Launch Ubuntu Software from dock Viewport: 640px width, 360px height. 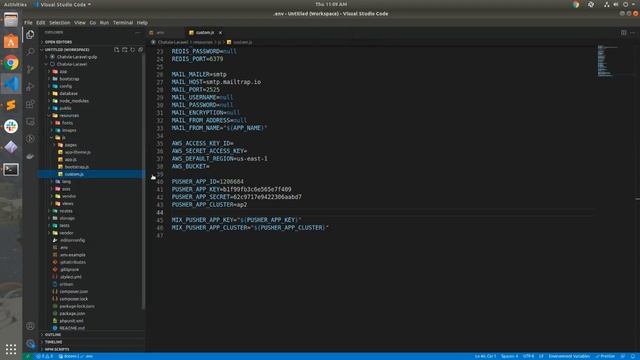coord(11,41)
